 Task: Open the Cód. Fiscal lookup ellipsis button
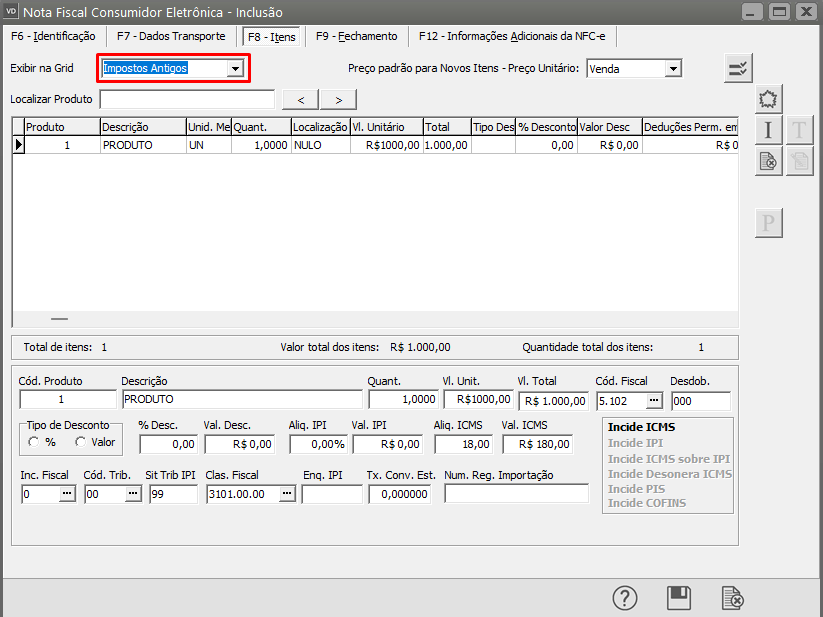click(654, 401)
